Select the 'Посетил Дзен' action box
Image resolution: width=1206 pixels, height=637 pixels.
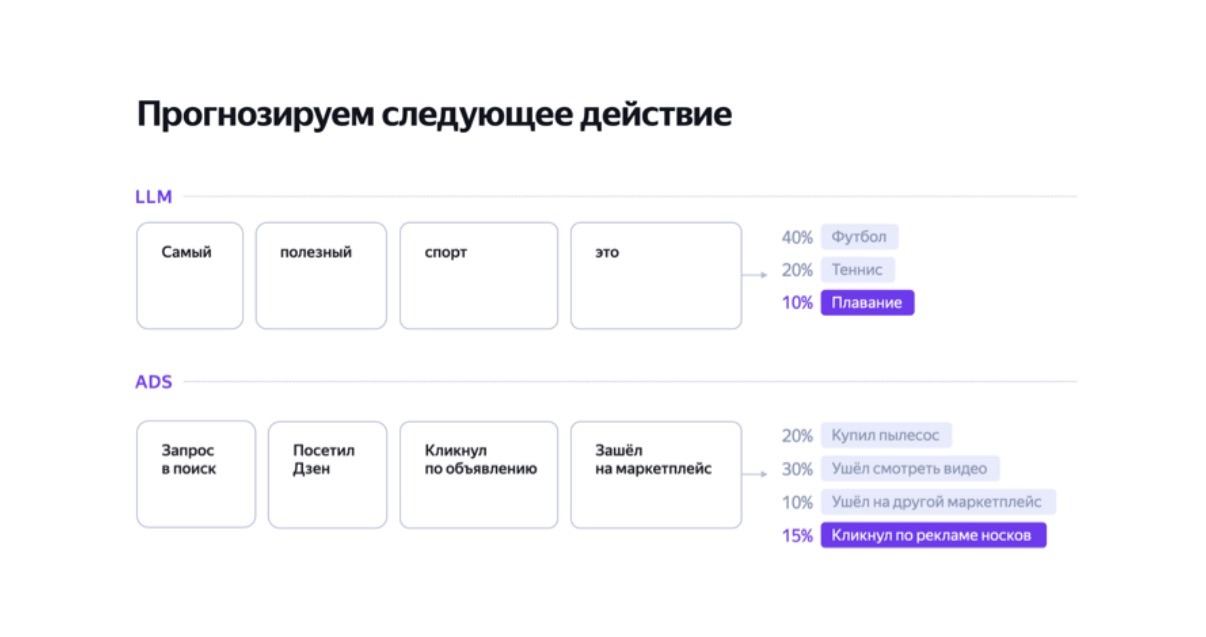coord(327,475)
